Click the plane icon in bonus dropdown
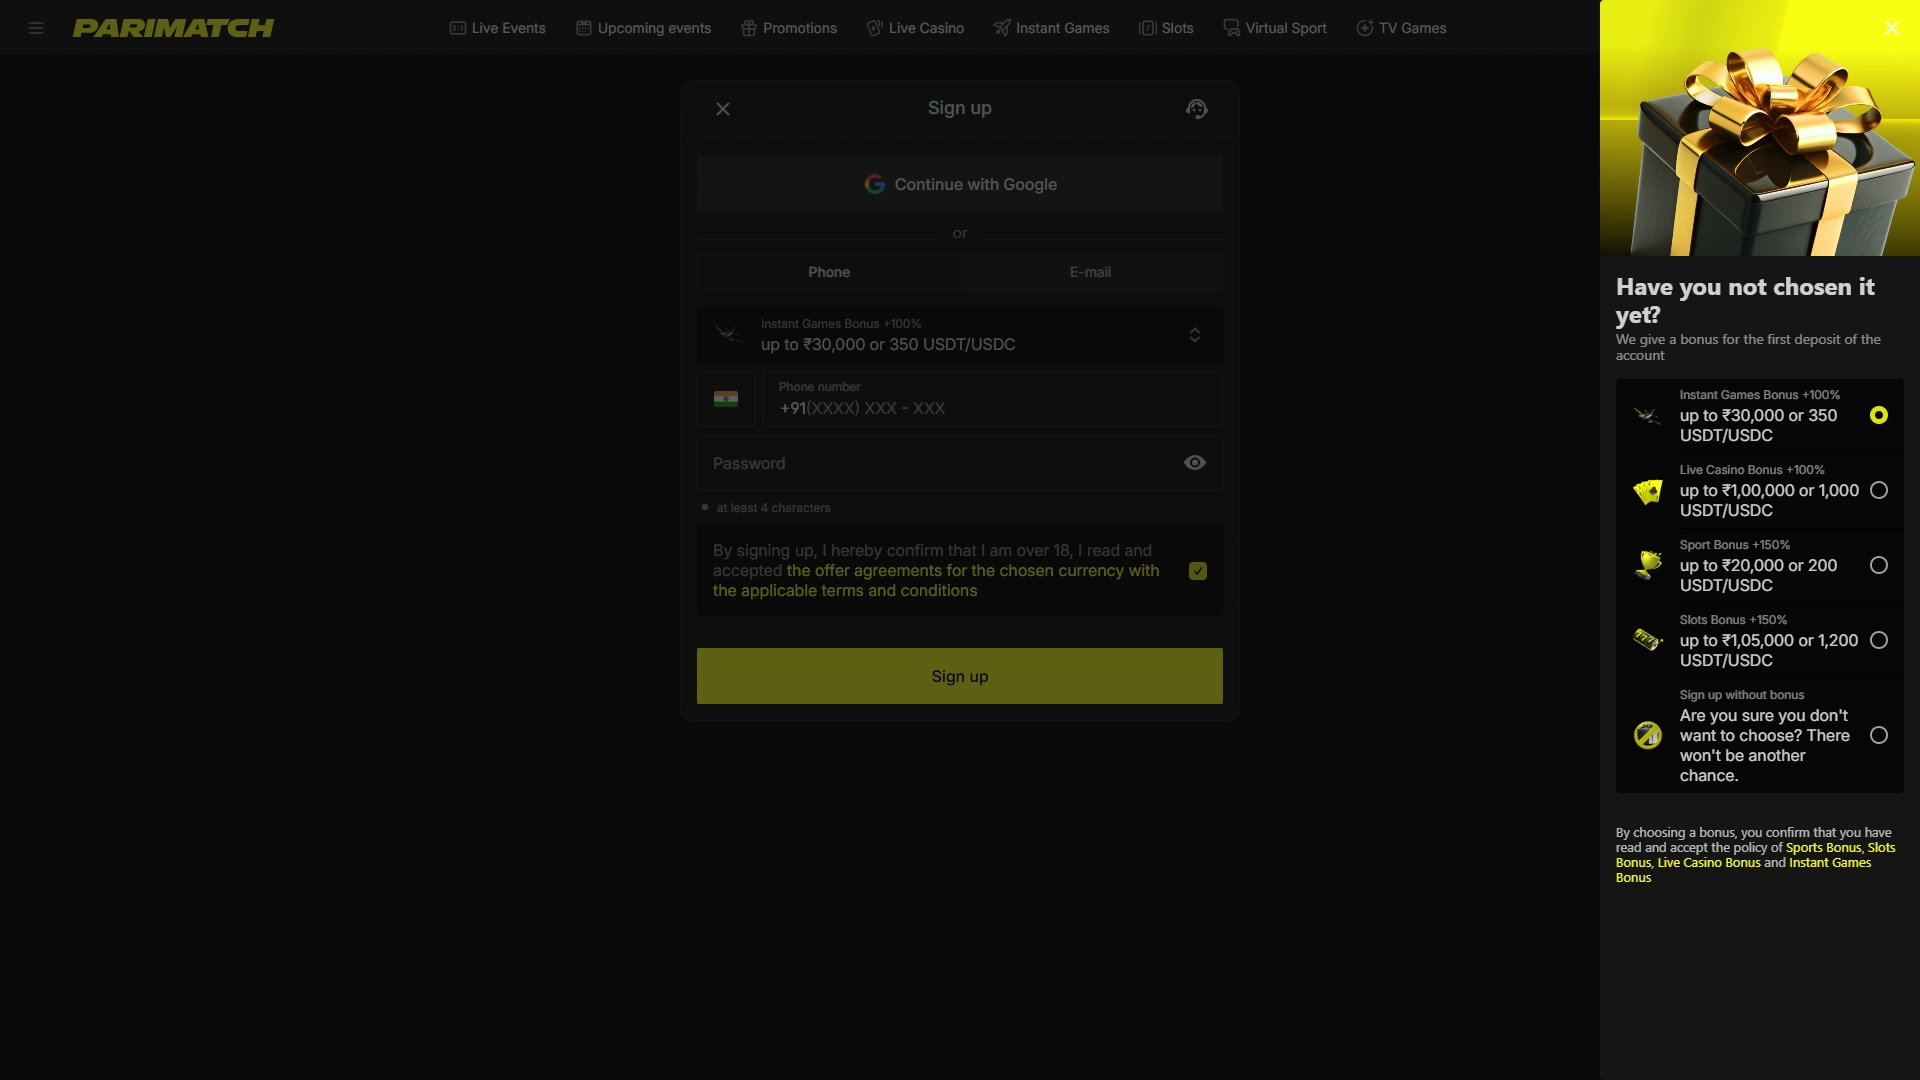Screen dimensions: 1920x1080 (728, 334)
